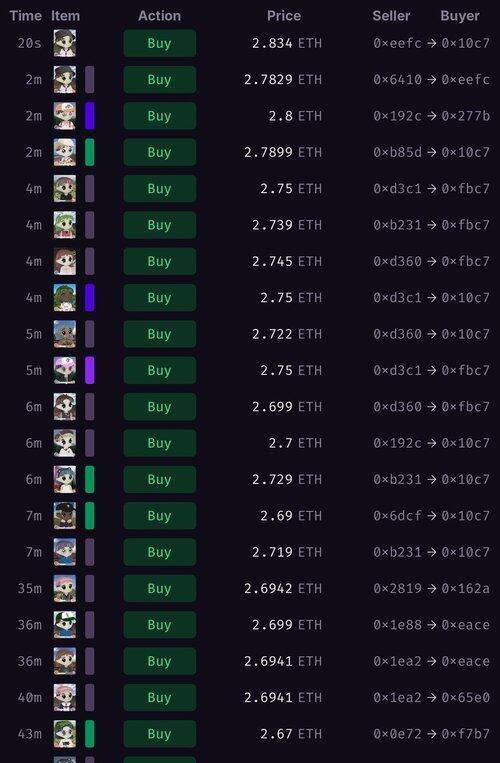The height and width of the screenshot is (763, 500).
Task: Sort by the Price column header
Action: pyautogui.click(x=284, y=16)
